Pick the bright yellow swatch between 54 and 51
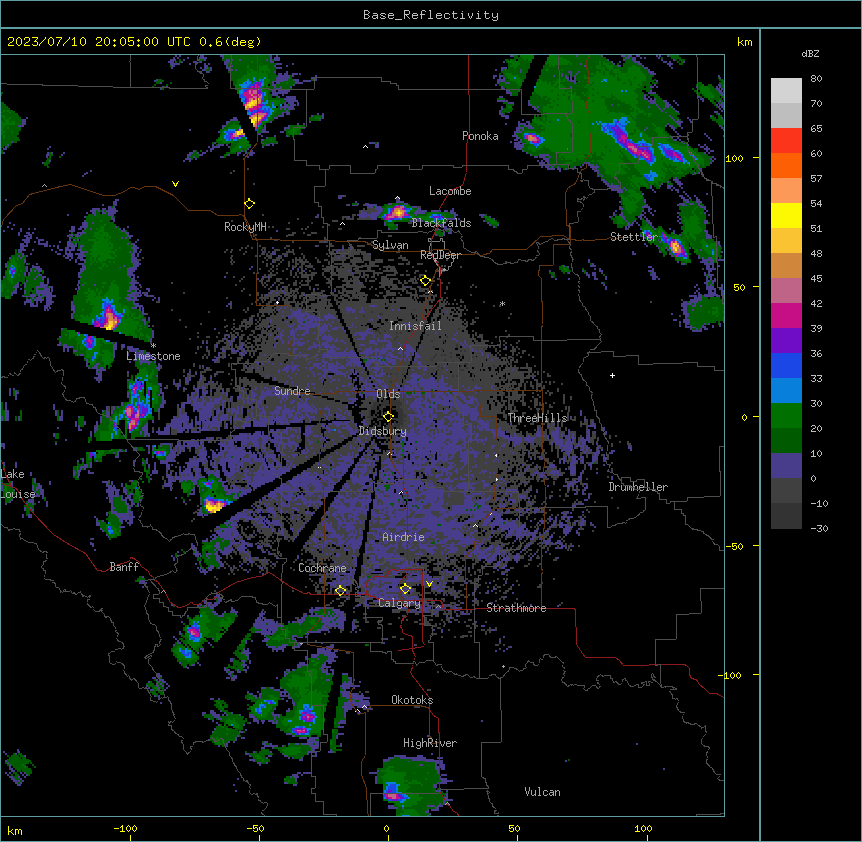Viewport: 862px width, 842px height. pos(786,215)
